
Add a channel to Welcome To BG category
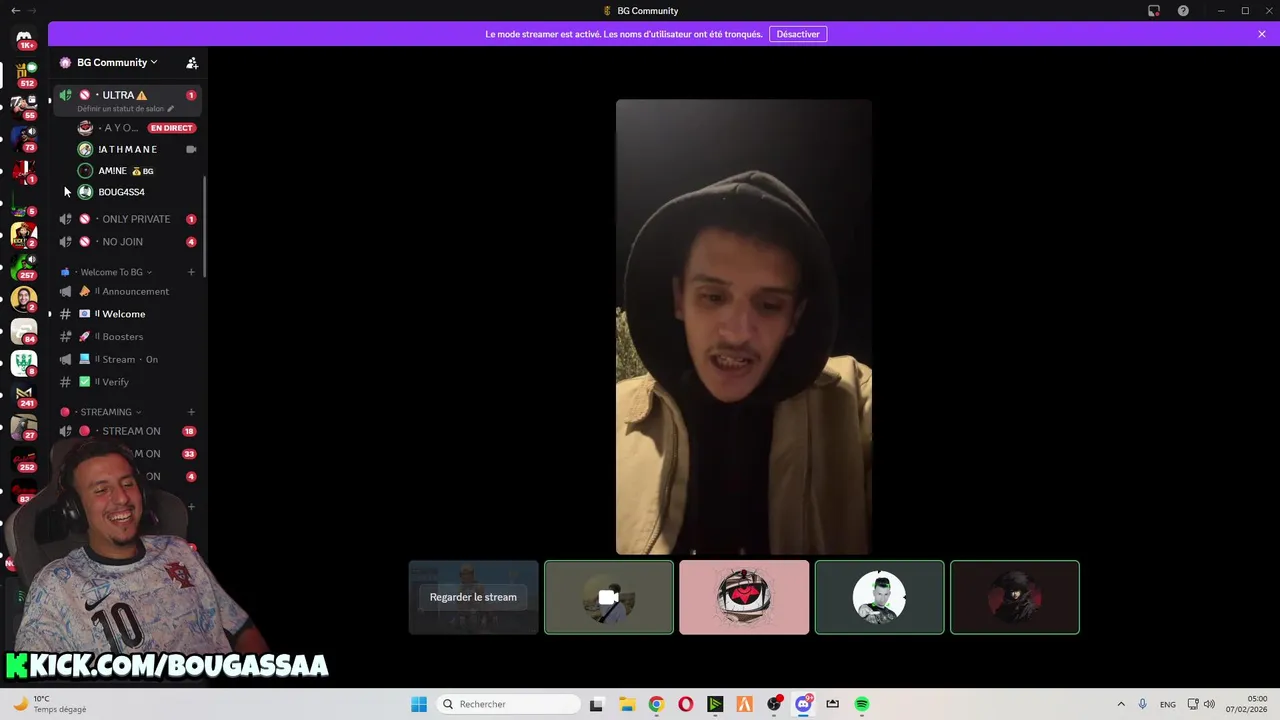click(191, 272)
